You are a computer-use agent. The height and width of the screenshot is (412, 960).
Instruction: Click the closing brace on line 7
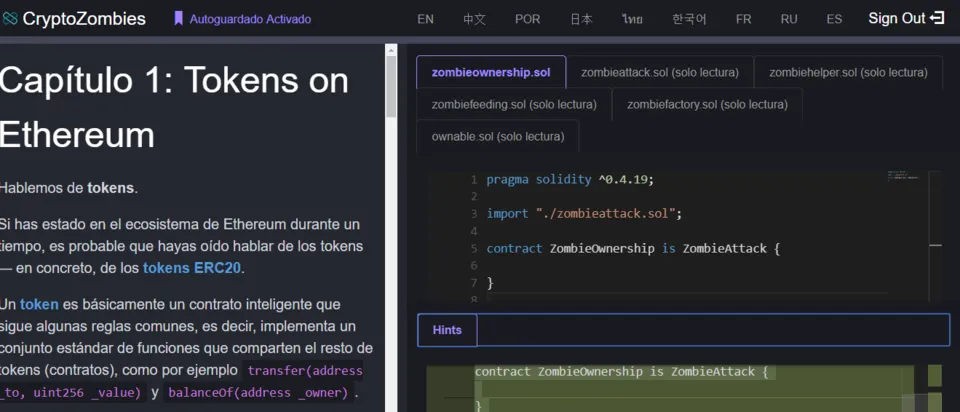(x=490, y=283)
